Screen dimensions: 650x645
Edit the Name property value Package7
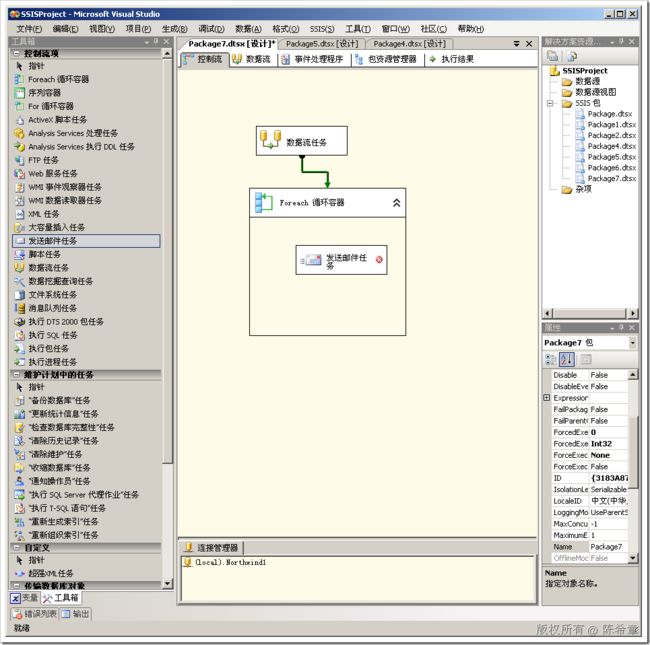click(608, 547)
